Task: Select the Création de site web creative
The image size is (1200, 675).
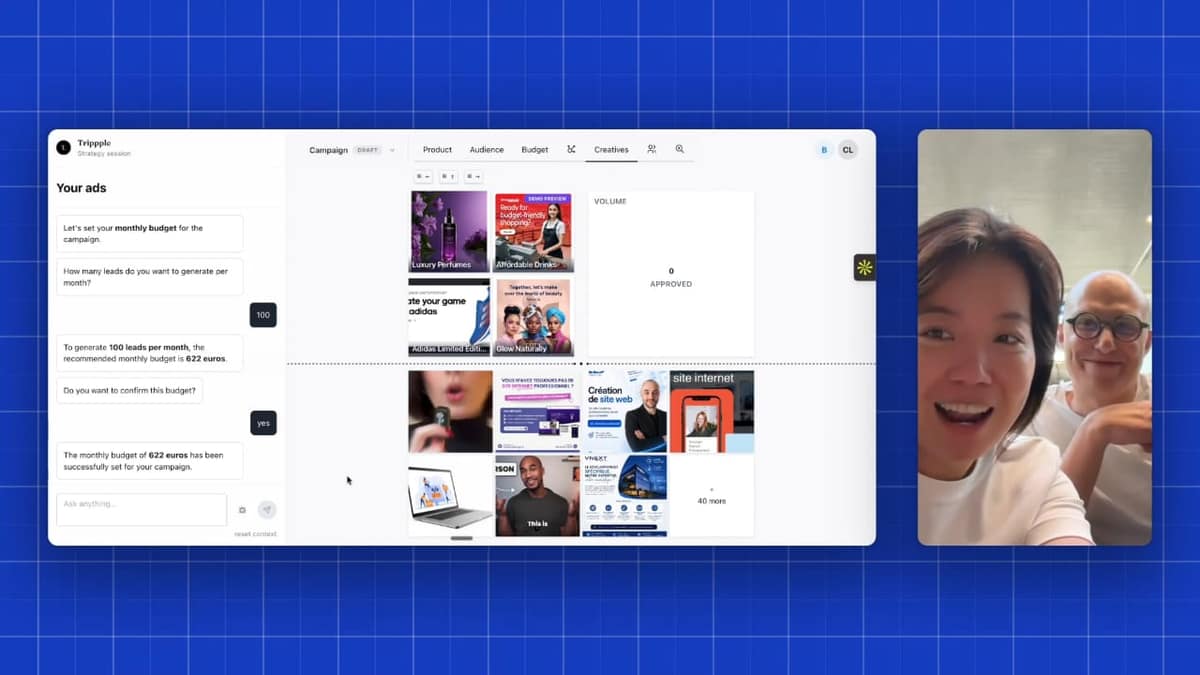Action: point(624,411)
